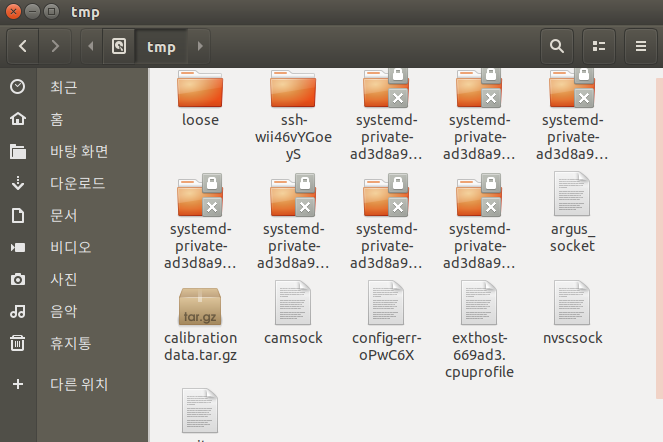Viewport: 663px width, 442px height.
Task: Open the 휴지통 trash can icon
Action: point(18,343)
